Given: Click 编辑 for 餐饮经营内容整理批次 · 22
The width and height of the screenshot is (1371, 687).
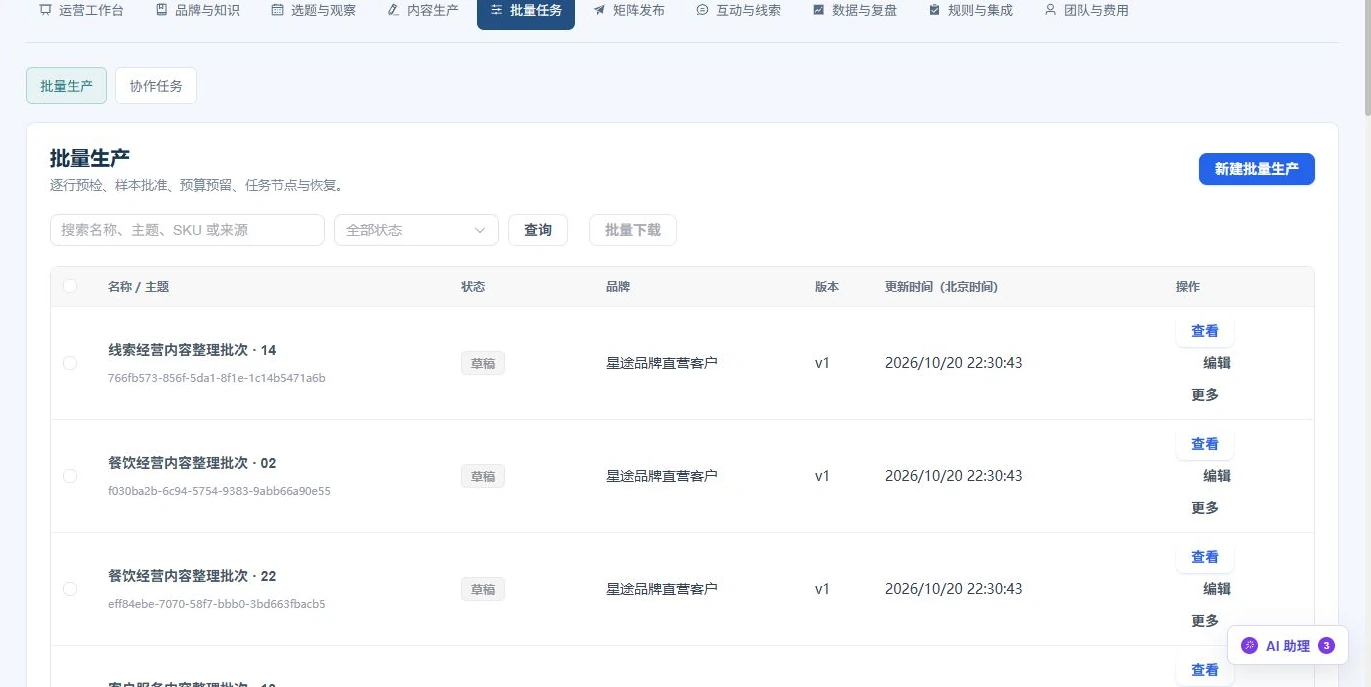Looking at the screenshot, I should point(1217,589).
